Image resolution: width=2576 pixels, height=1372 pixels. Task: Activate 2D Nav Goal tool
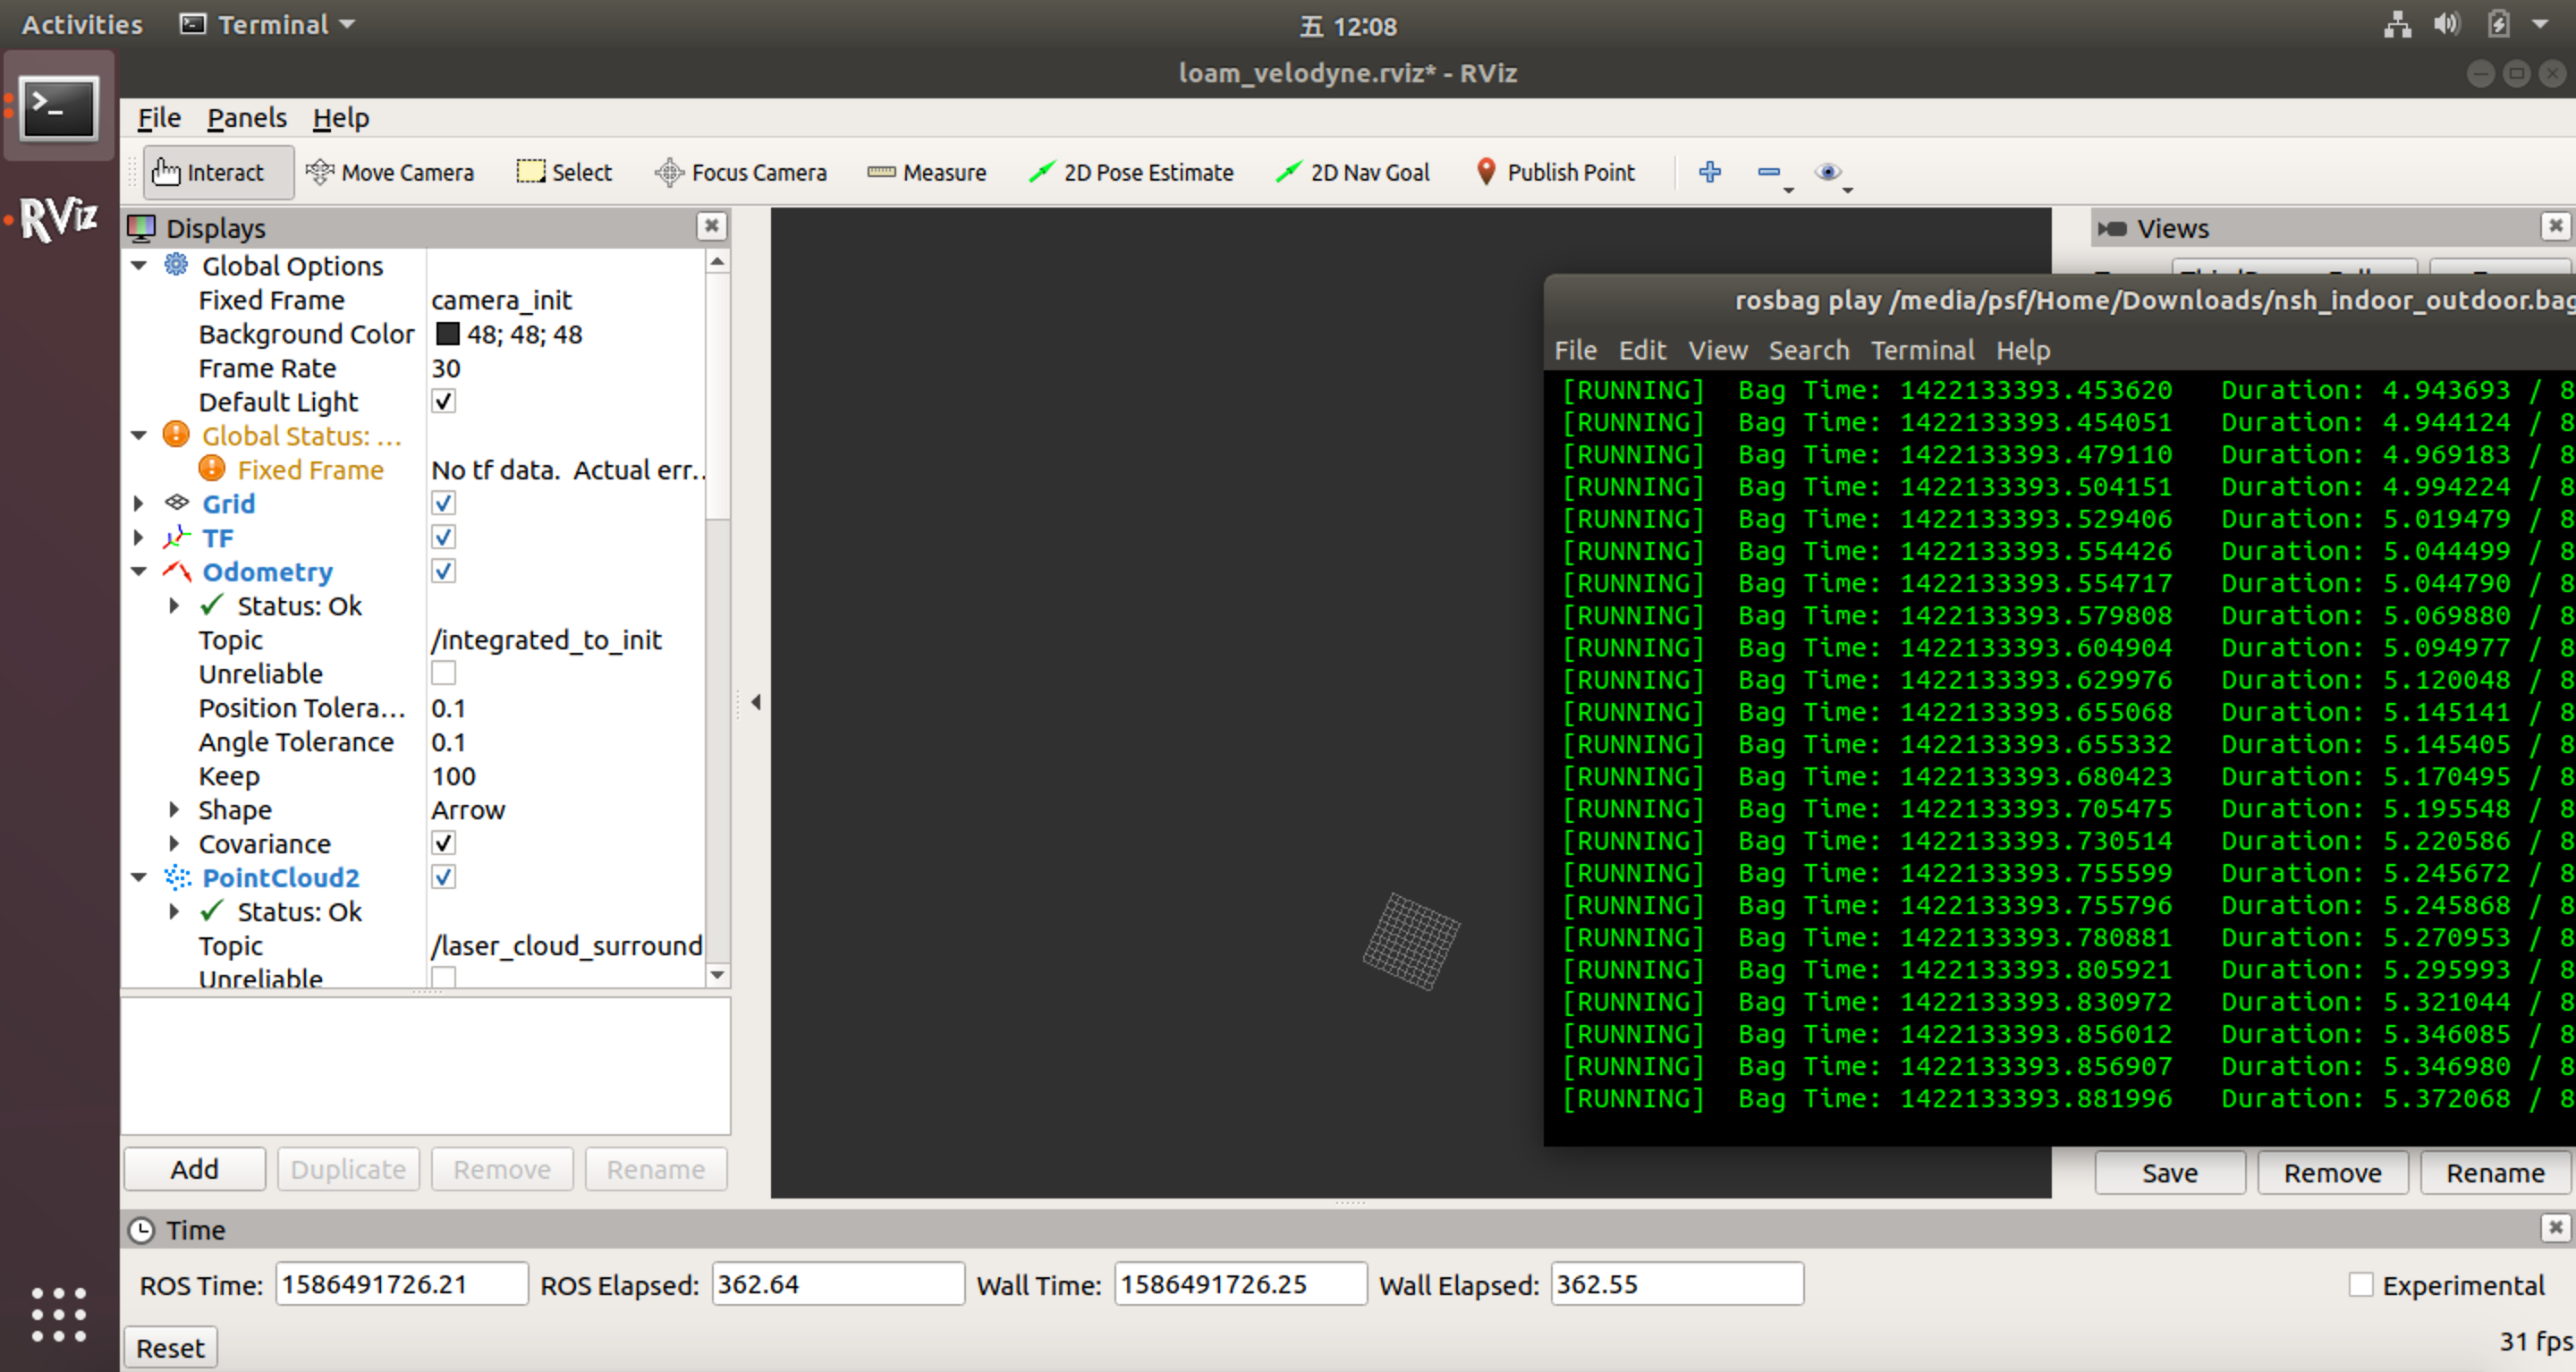[x=1353, y=173]
